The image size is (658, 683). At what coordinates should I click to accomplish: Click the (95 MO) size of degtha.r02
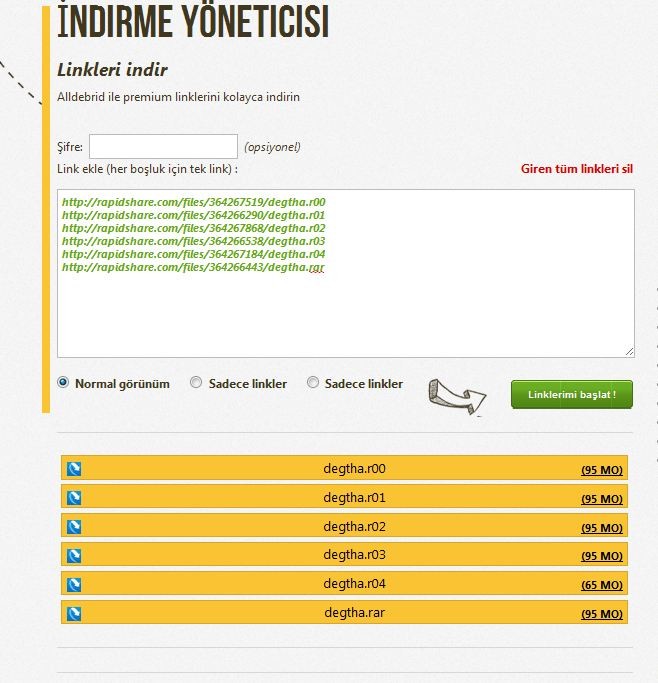pos(602,528)
